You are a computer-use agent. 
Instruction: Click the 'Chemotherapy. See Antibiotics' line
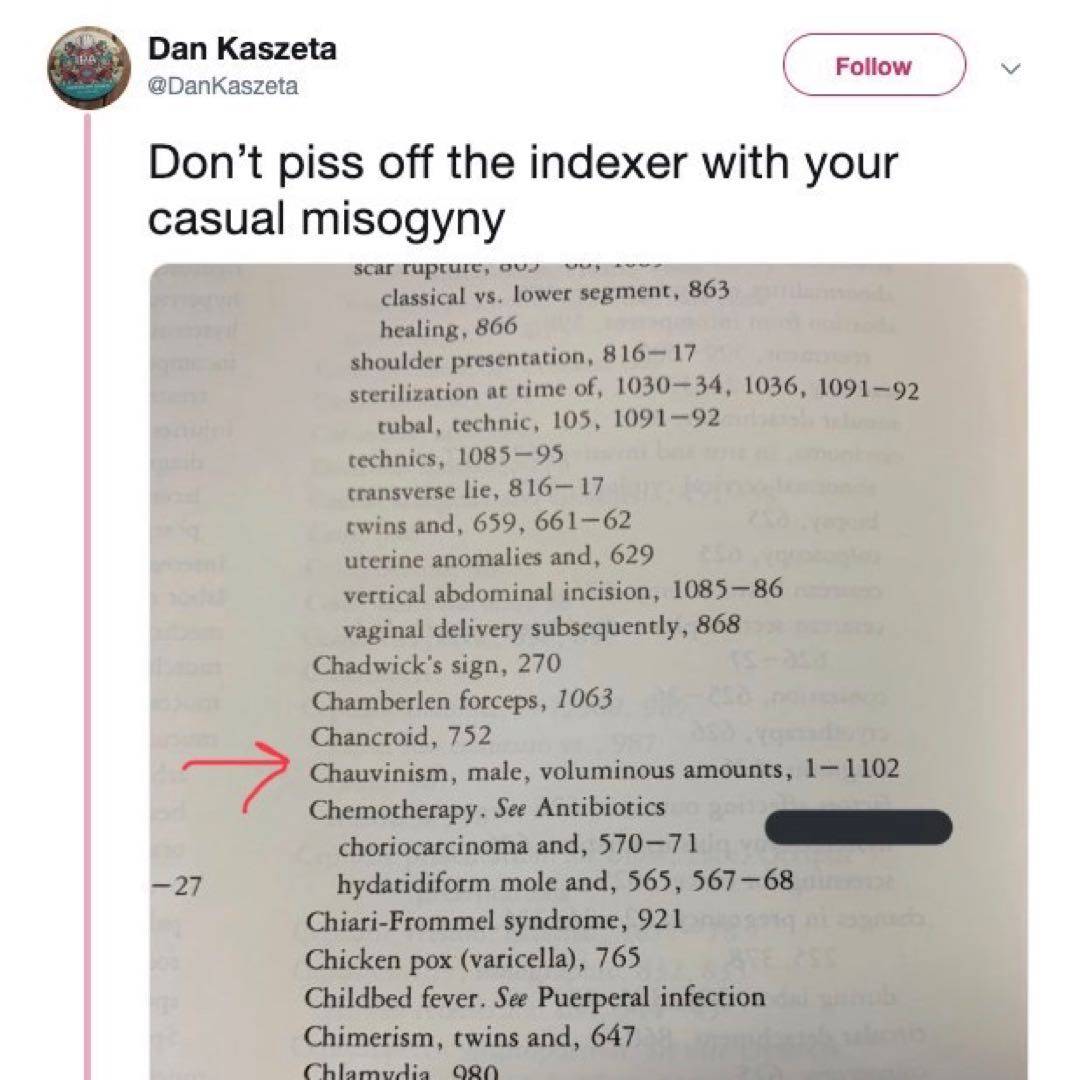[487, 807]
